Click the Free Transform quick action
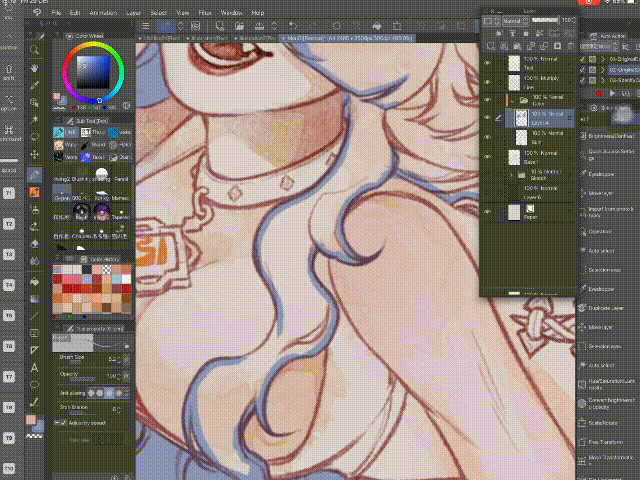This screenshot has height=480, width=640. click(x=601, y=442)
